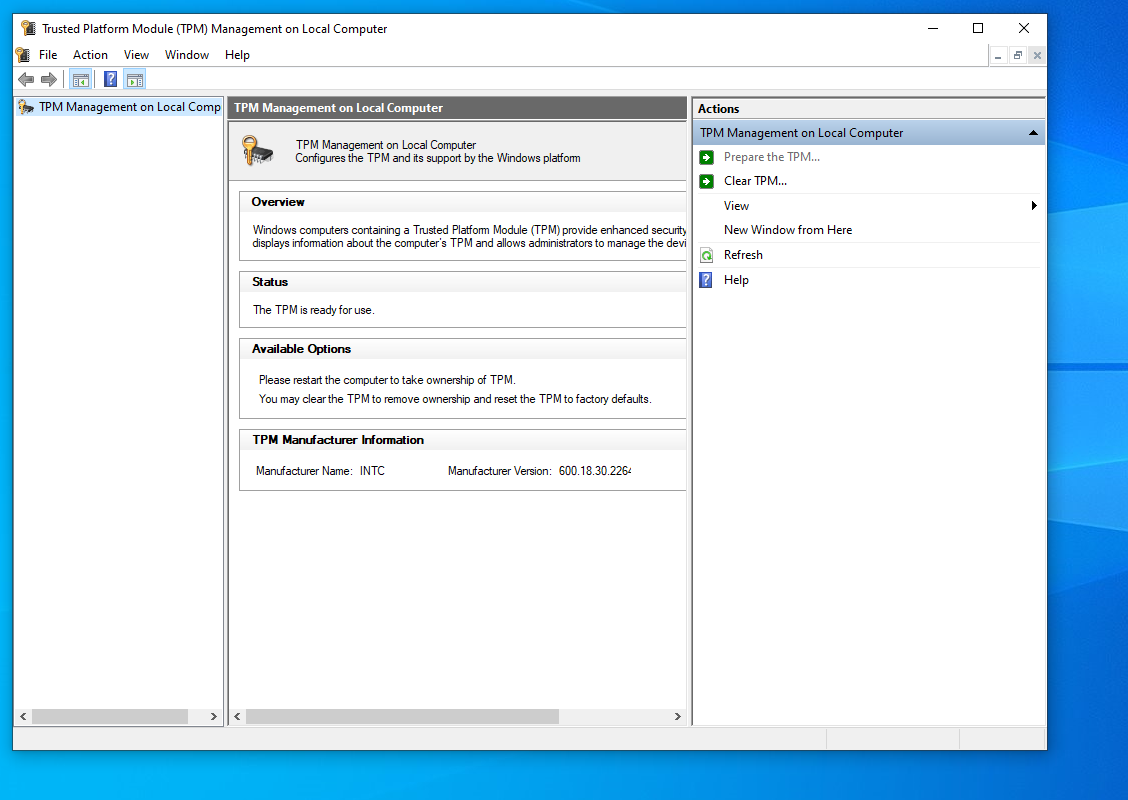The image size is (1128, 800).
Task: Minimize the inner MDI child window
Action: coord(998,55)
